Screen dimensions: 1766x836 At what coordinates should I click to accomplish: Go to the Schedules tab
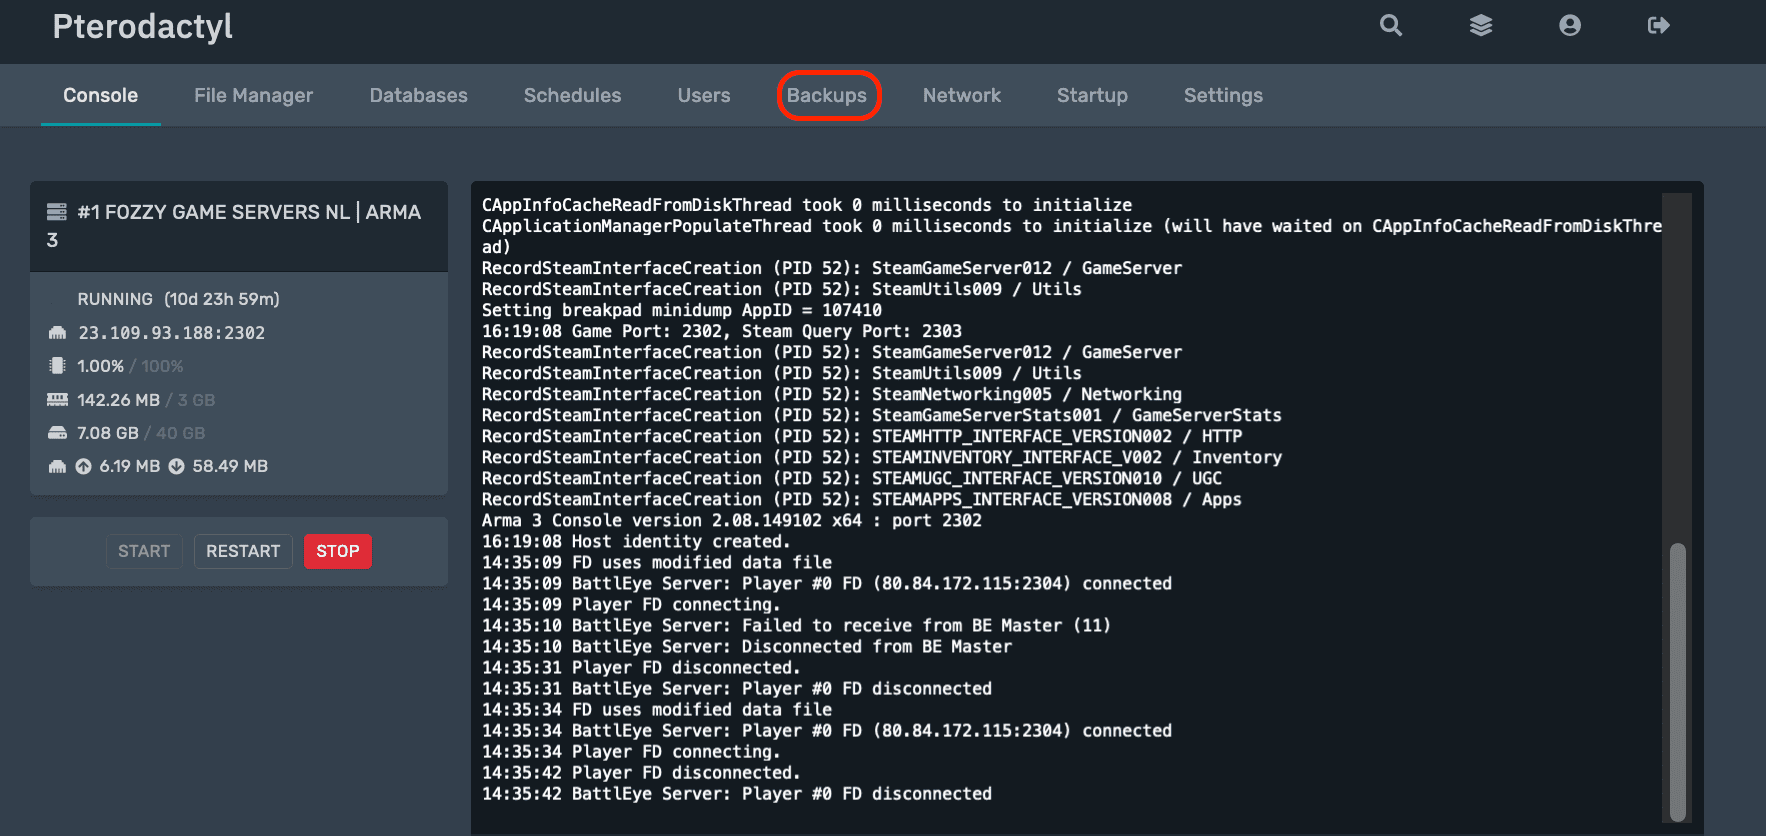pos(572,96)
